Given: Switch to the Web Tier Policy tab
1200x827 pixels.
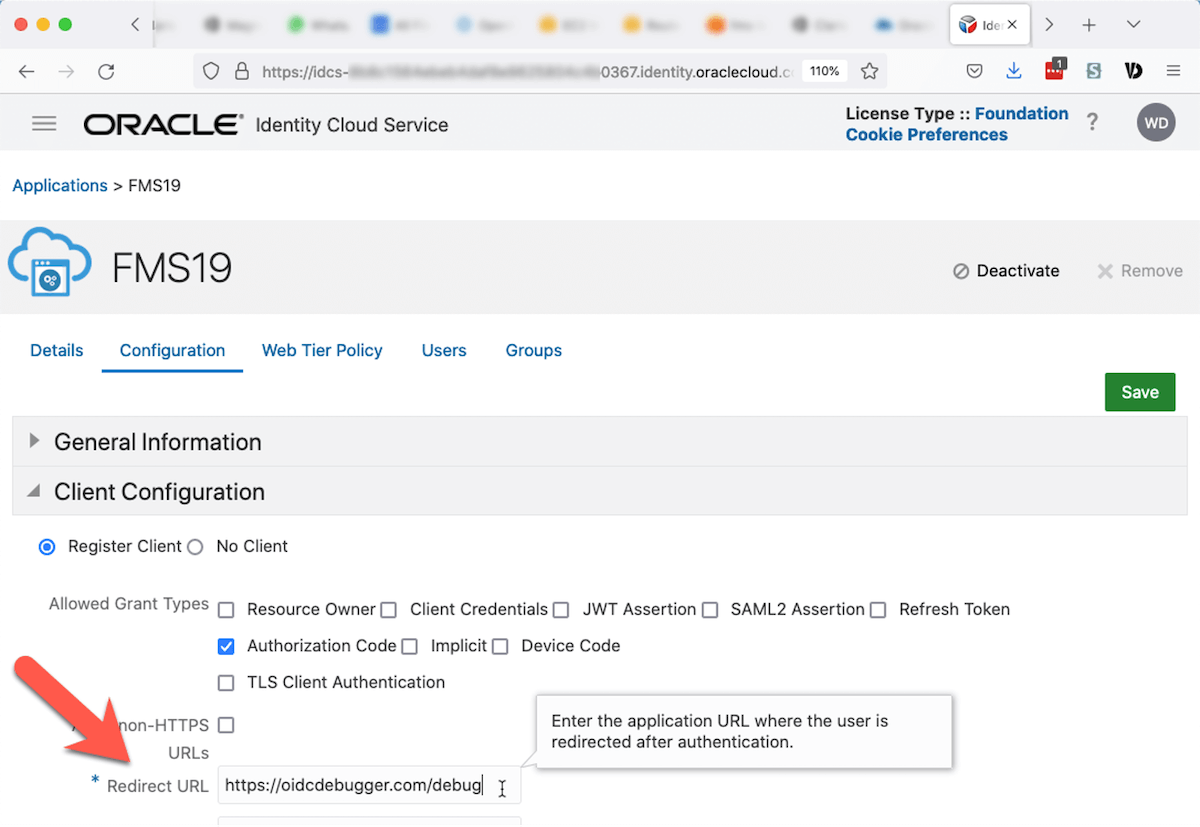Looking at the screenshot, I should coord(322,351).
